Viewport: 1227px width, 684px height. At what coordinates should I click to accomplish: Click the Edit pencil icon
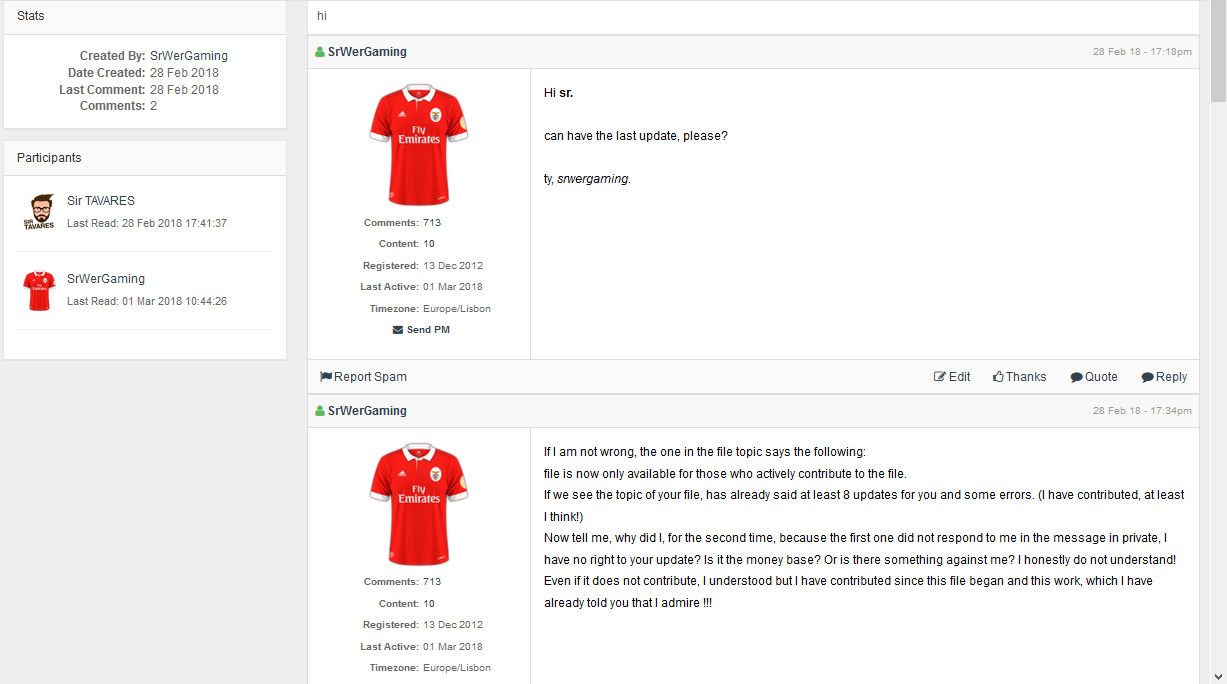pyautogui.click(x=940, y=377)
